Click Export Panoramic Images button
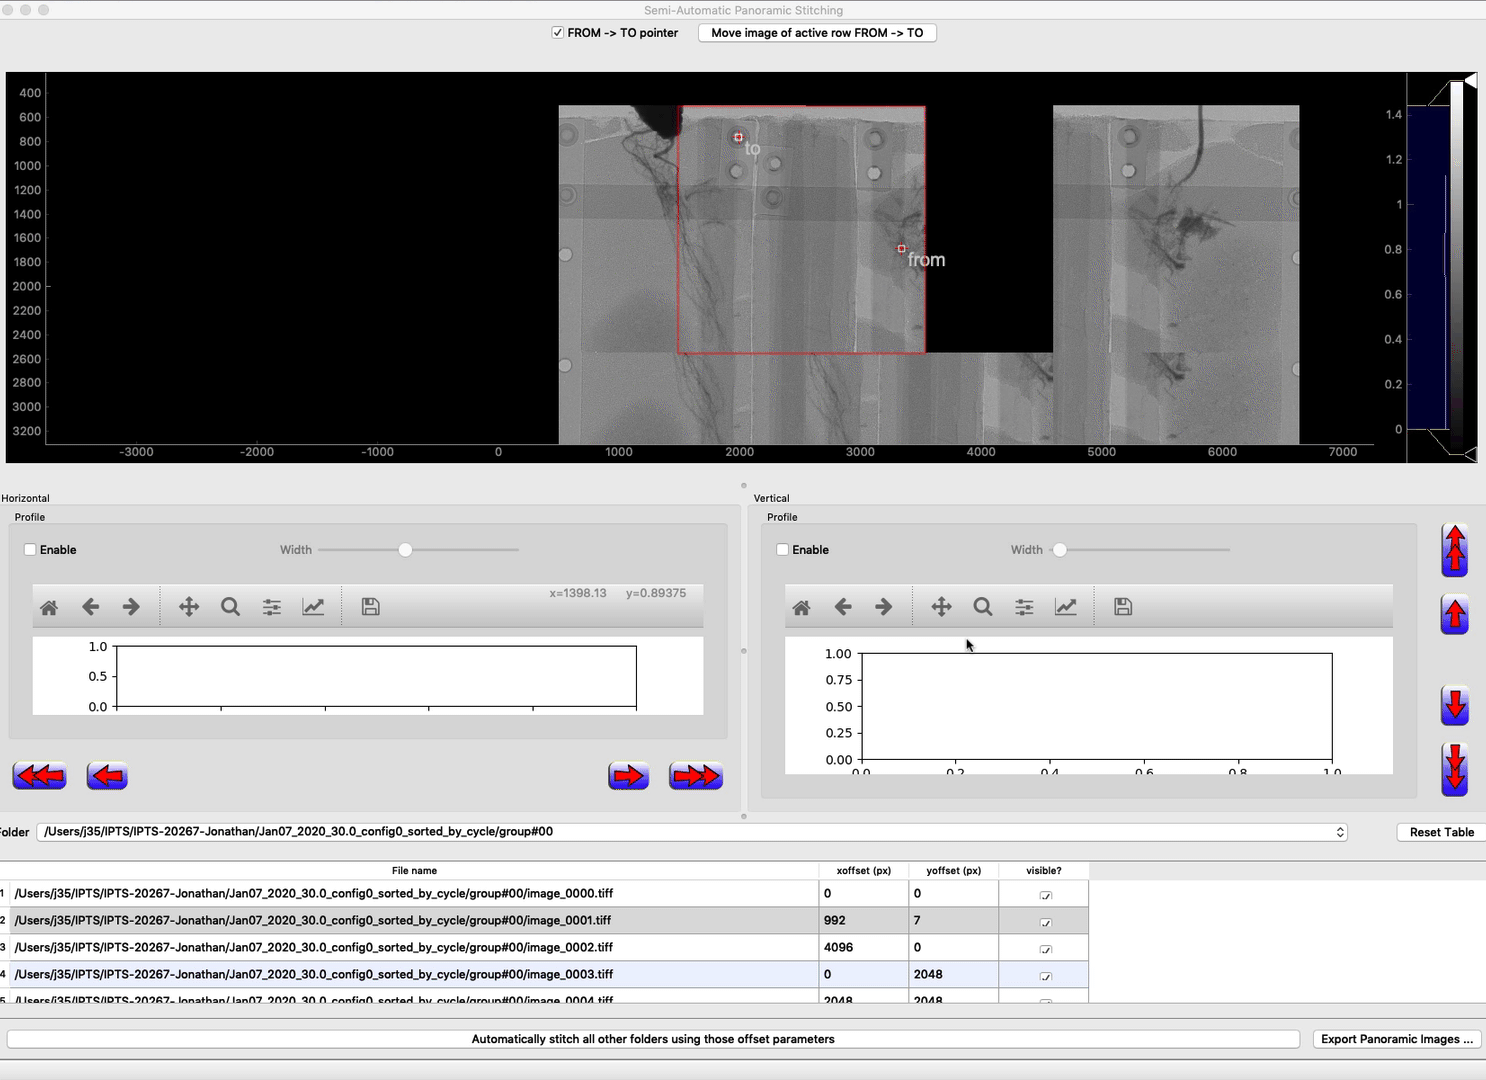The height and width of the screenshot is (1080, 1486). click(1396, 1039)
